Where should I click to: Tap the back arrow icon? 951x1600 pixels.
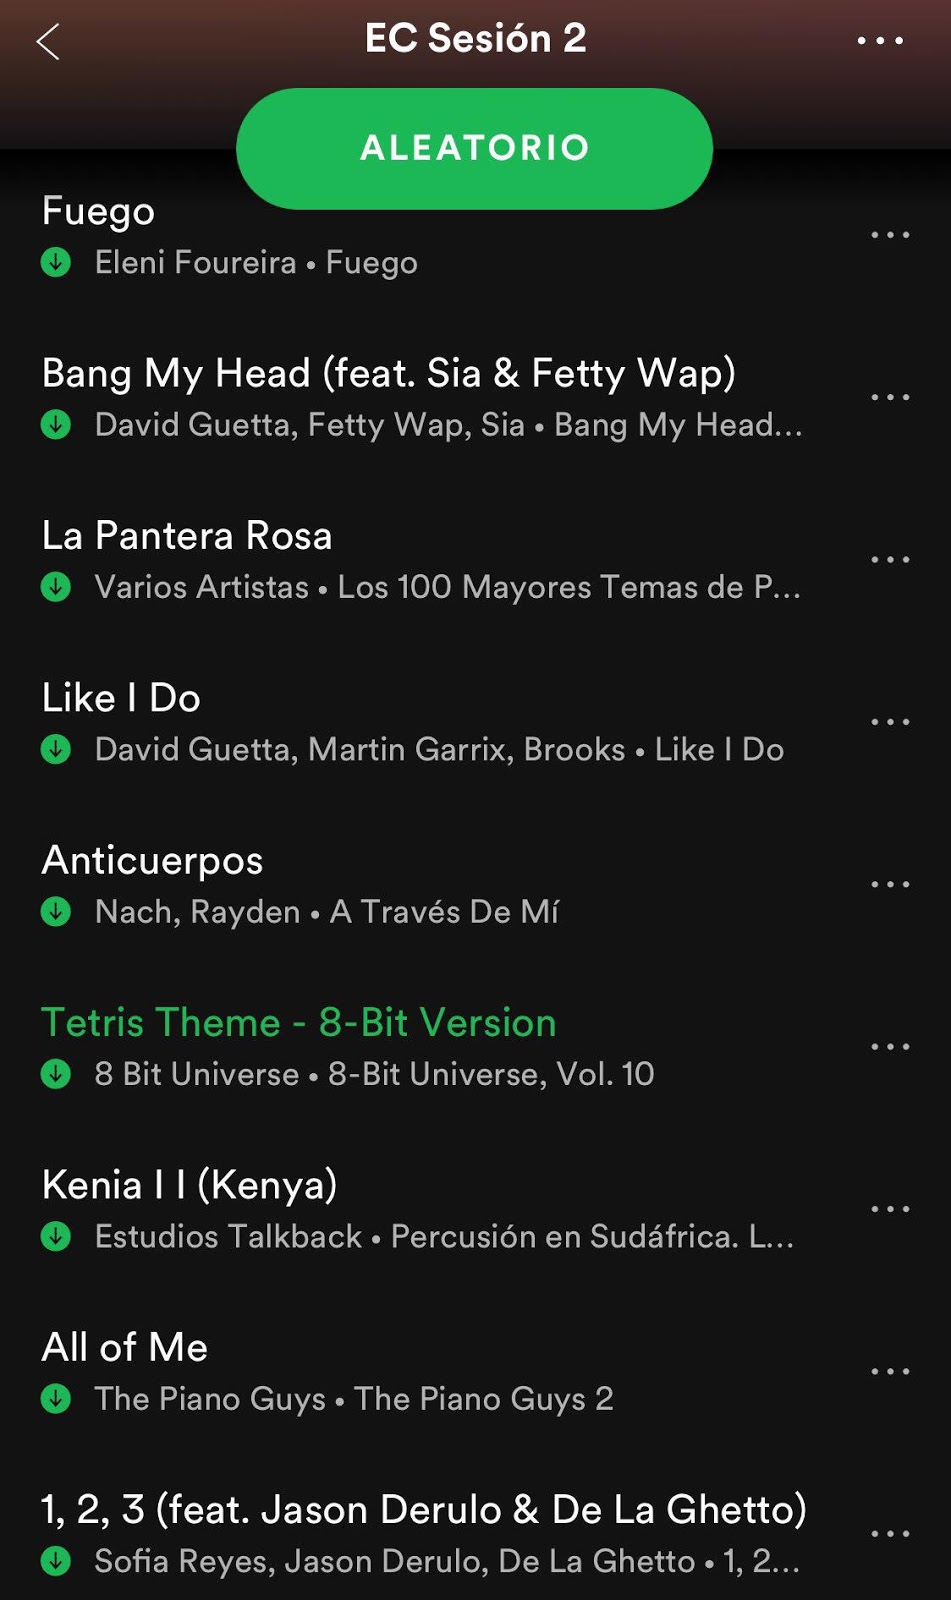(x=47, y=41)
